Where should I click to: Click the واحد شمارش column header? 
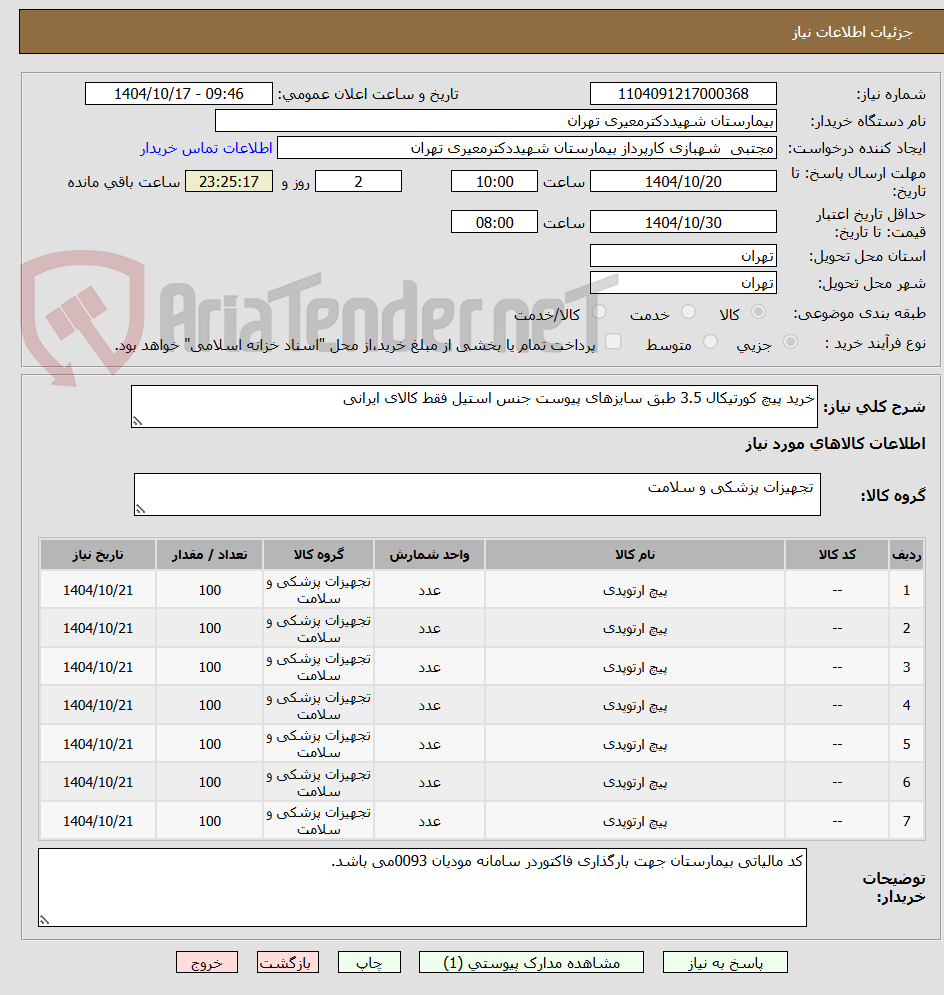pyautogui.click(x=429, y=555)
